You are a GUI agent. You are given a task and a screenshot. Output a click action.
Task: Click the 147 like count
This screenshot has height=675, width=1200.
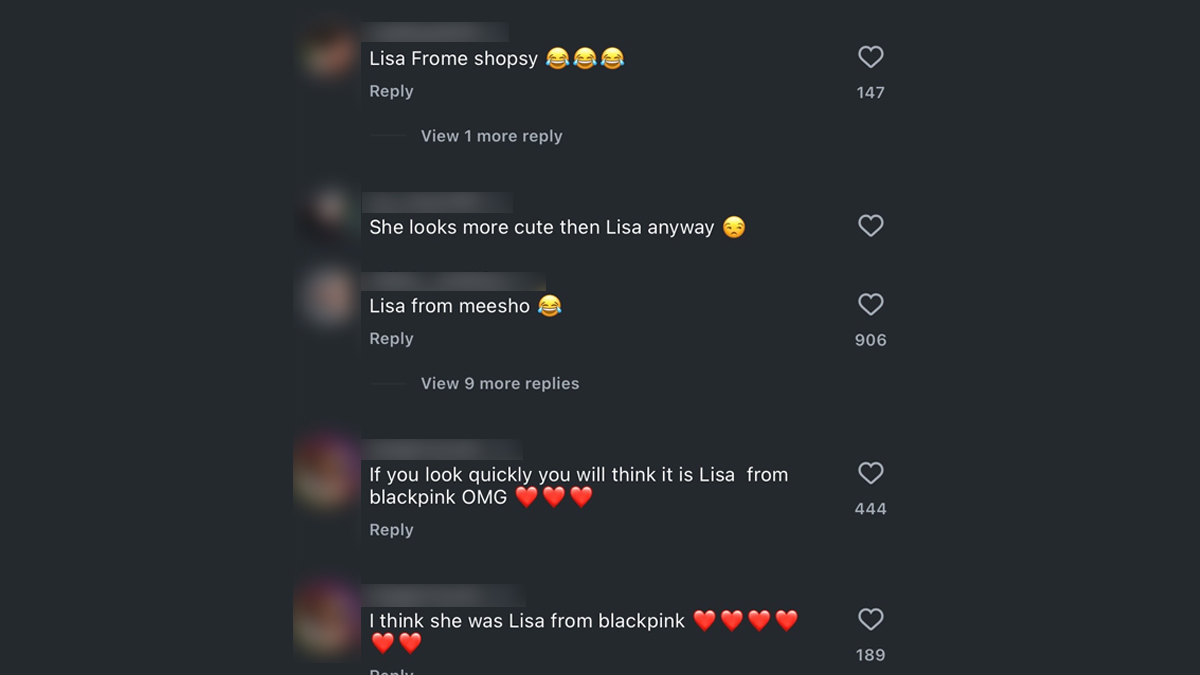(x=870, y=93)
